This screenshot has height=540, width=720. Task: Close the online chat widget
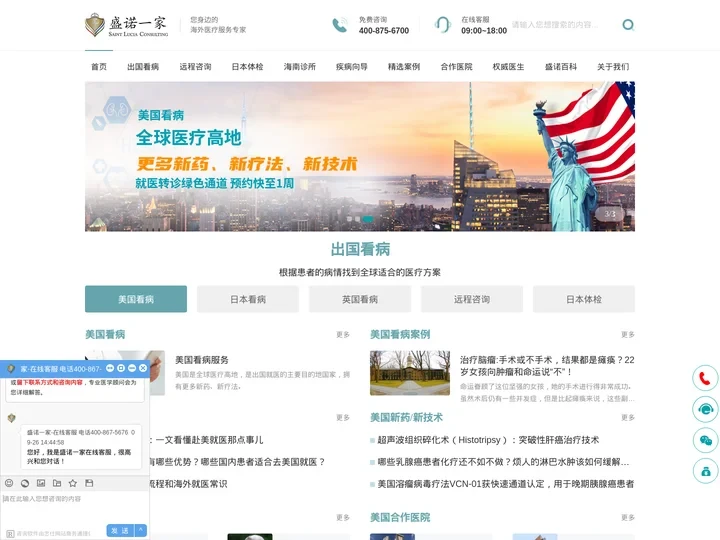[x=143, y=368]
